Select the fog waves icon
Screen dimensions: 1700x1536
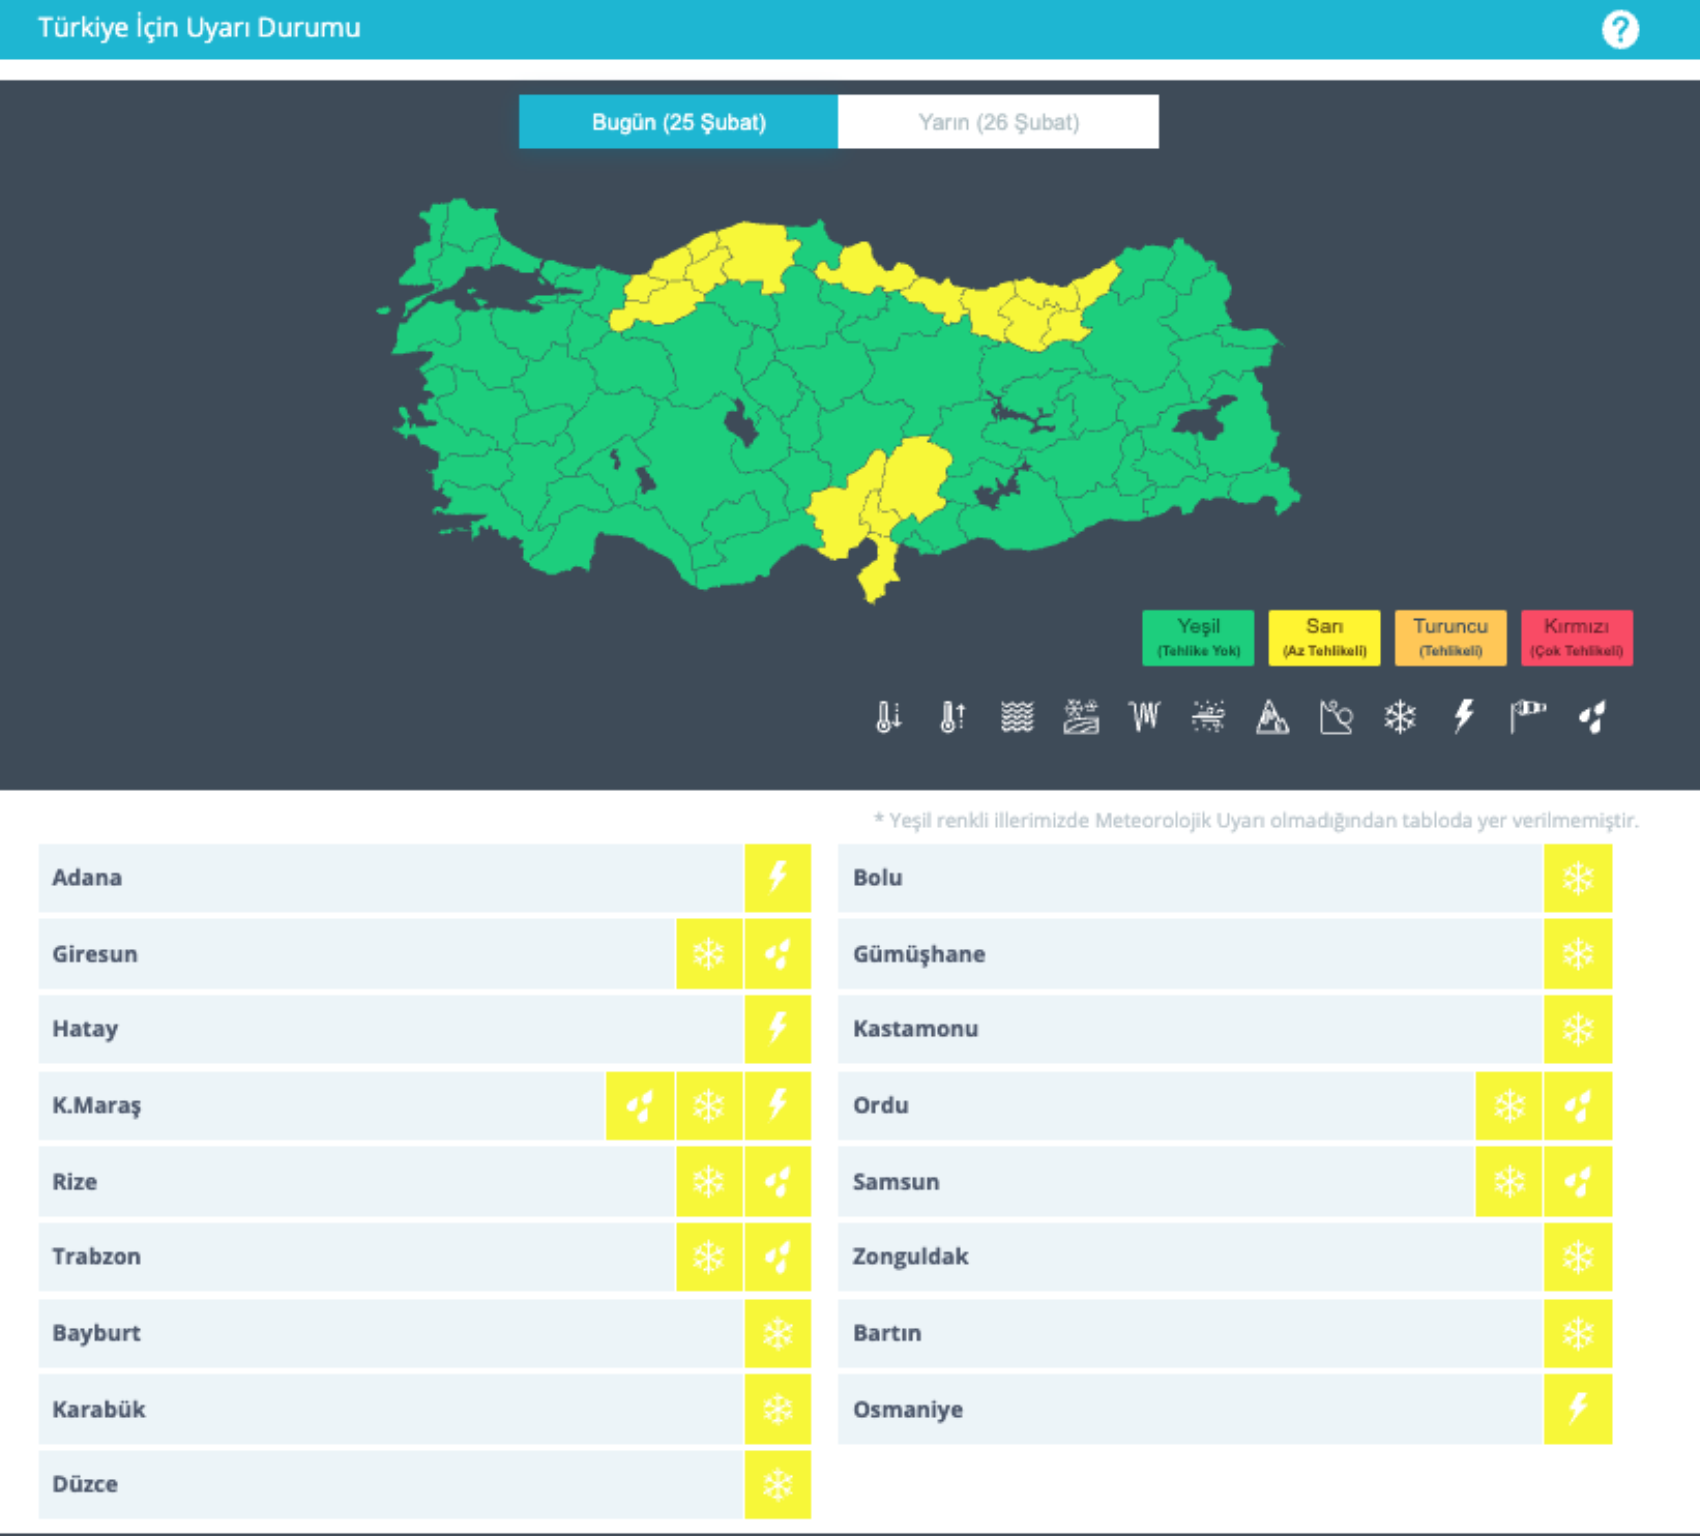pos(1017,717)
